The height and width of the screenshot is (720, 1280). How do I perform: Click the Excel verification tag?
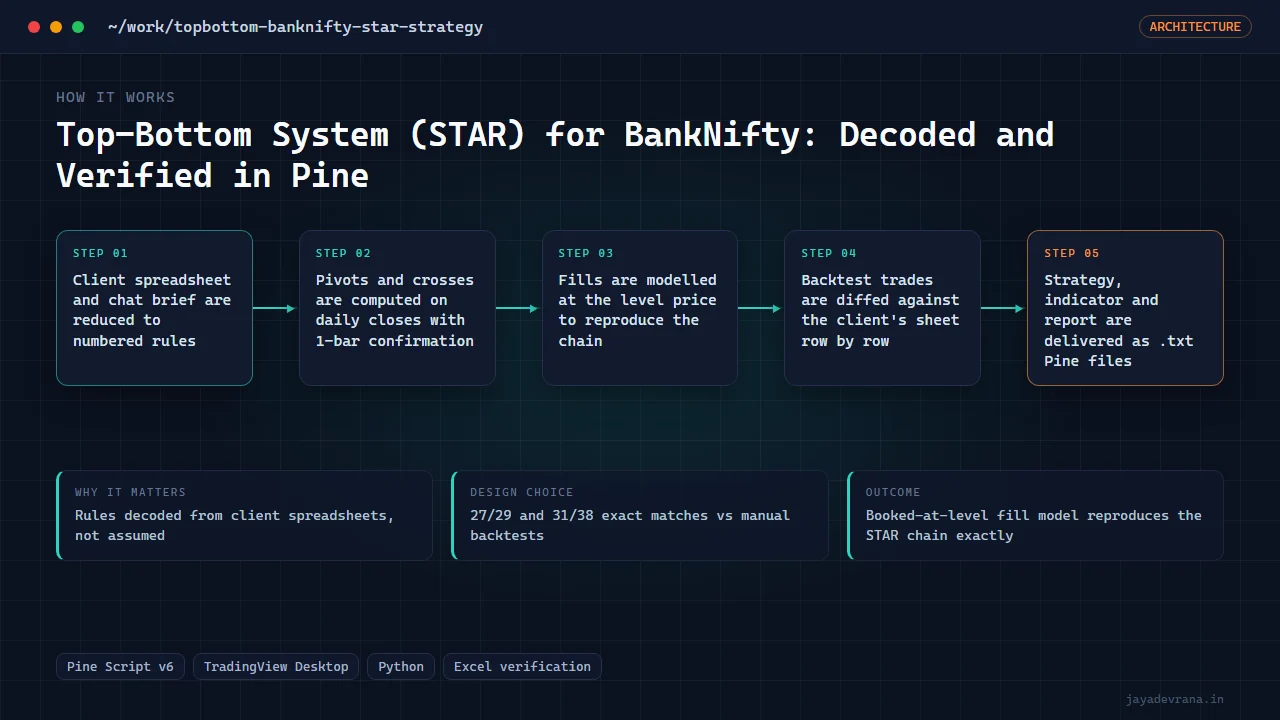click(x=522, y=666)
